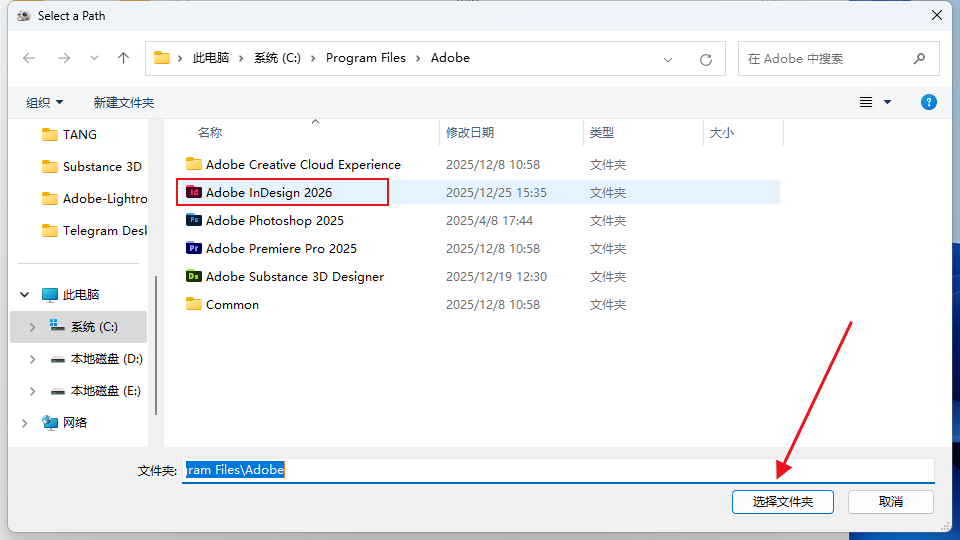Sort by the 名称 column header
The width and height of the screenshot is (960, 540).
click(209, 133)
